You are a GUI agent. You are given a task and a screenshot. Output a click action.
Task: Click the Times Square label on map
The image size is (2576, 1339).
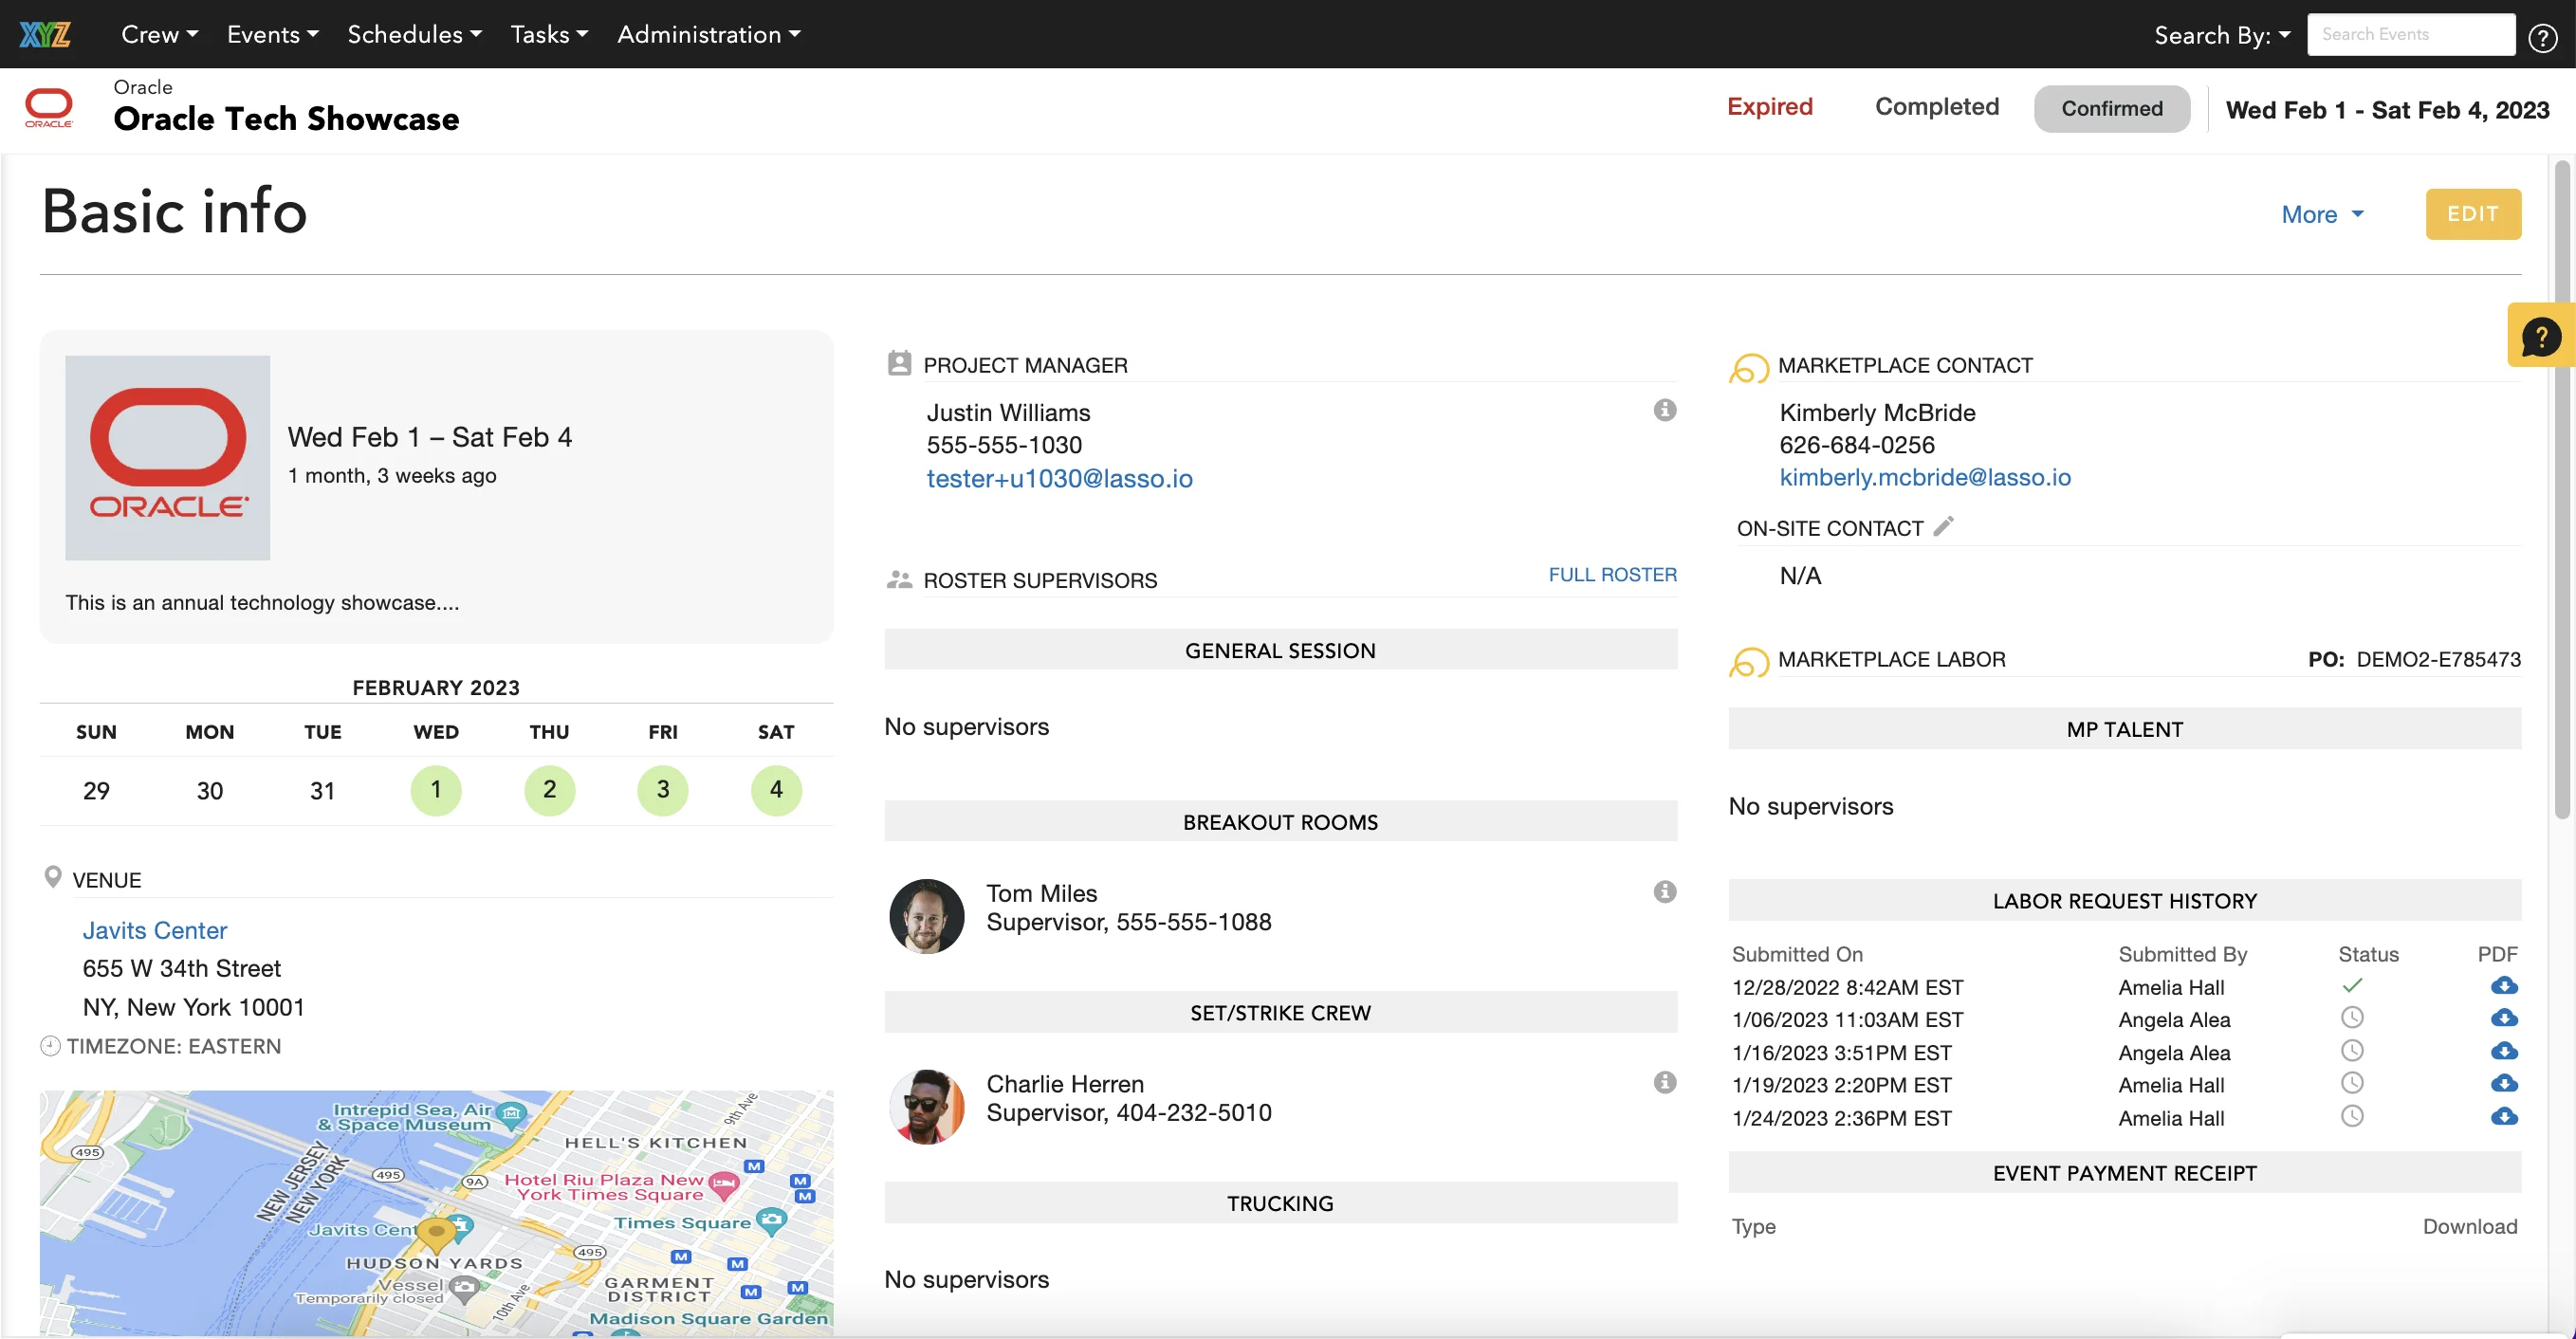[x=681, y=1223]
